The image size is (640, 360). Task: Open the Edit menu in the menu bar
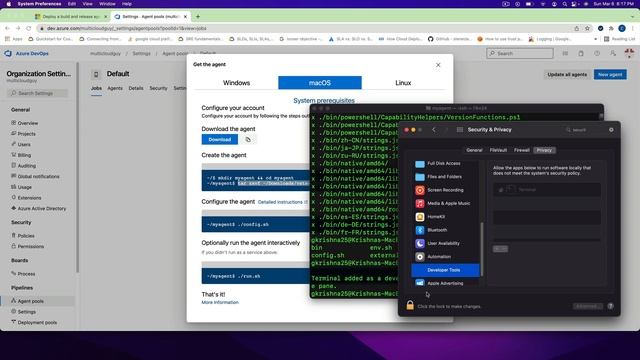pos(72,4)
